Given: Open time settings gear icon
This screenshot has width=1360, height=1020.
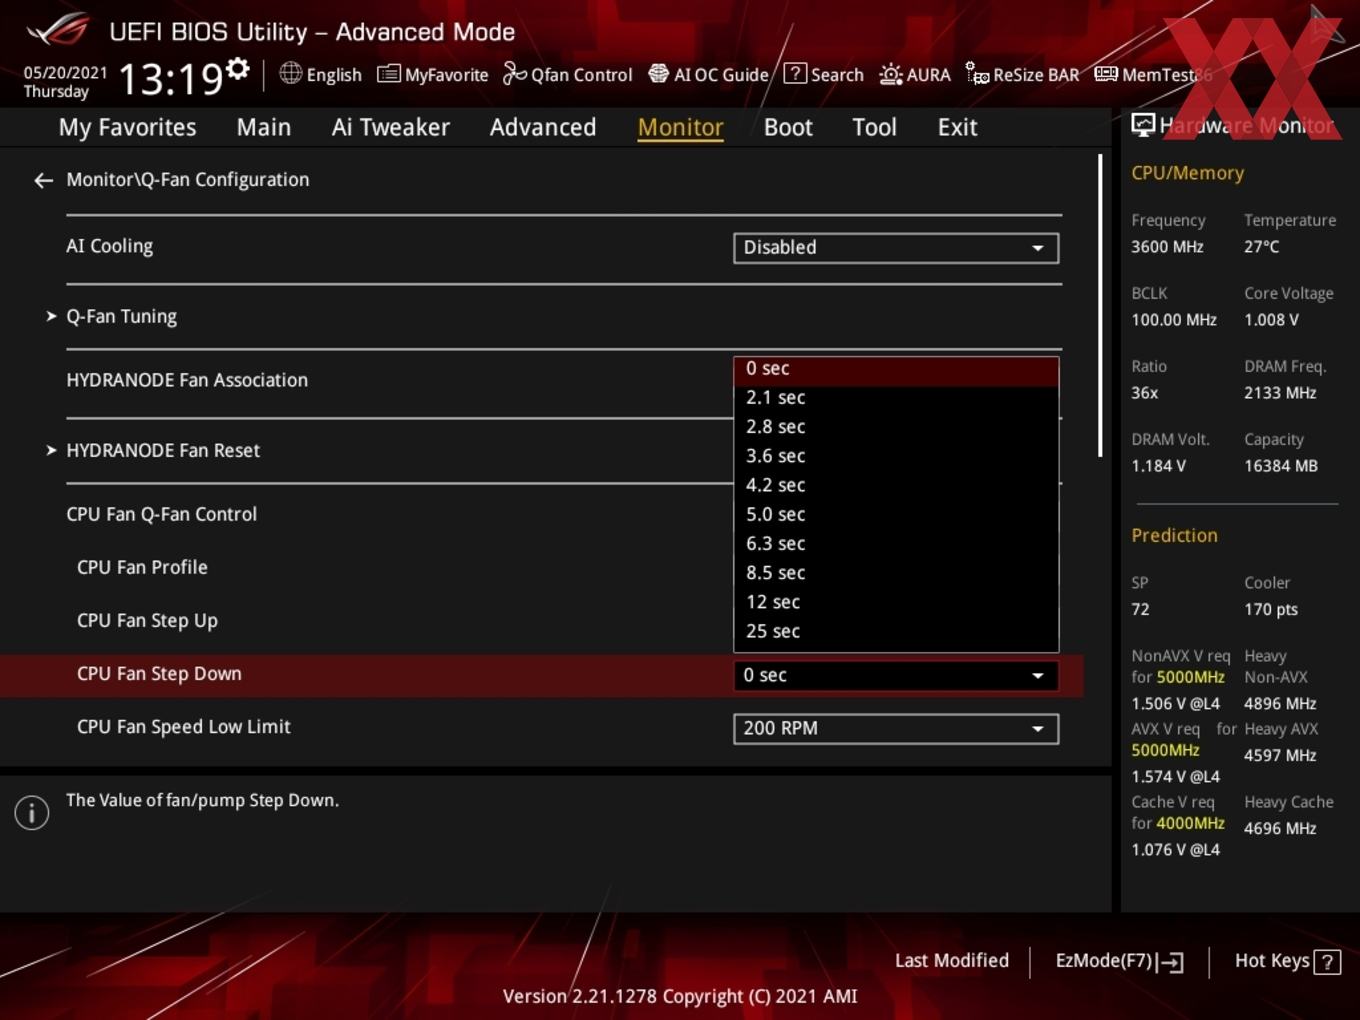Looking at the screenshot, I should pos(238,69).
